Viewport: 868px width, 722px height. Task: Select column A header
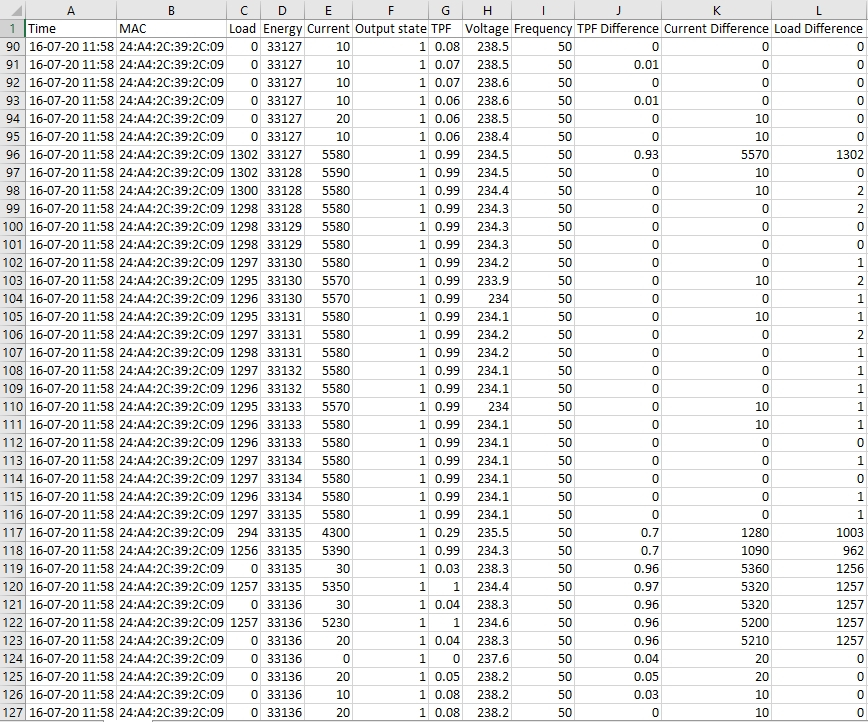click(x=71, y=10)
